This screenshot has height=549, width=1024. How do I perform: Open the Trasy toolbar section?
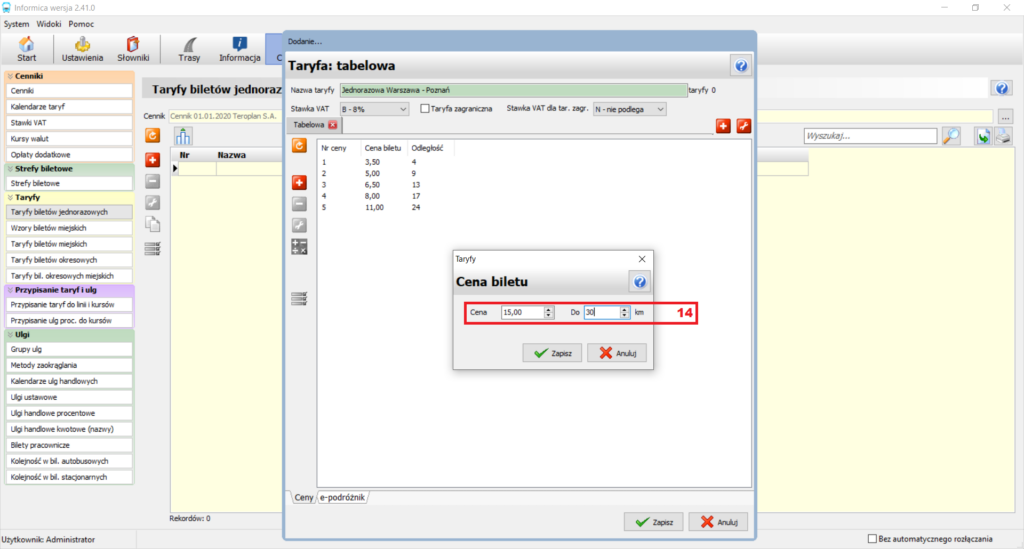tap(189, 50)
